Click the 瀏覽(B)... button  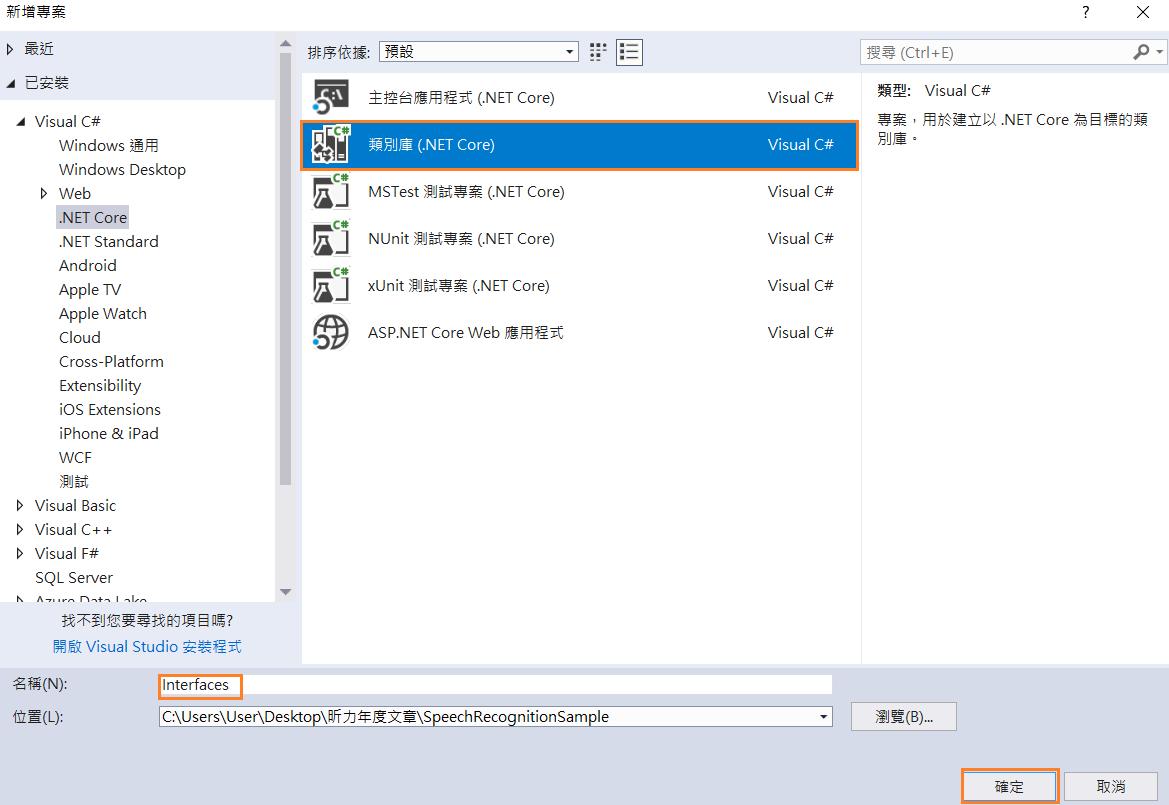pyautogui.click(x=904, y=716)
